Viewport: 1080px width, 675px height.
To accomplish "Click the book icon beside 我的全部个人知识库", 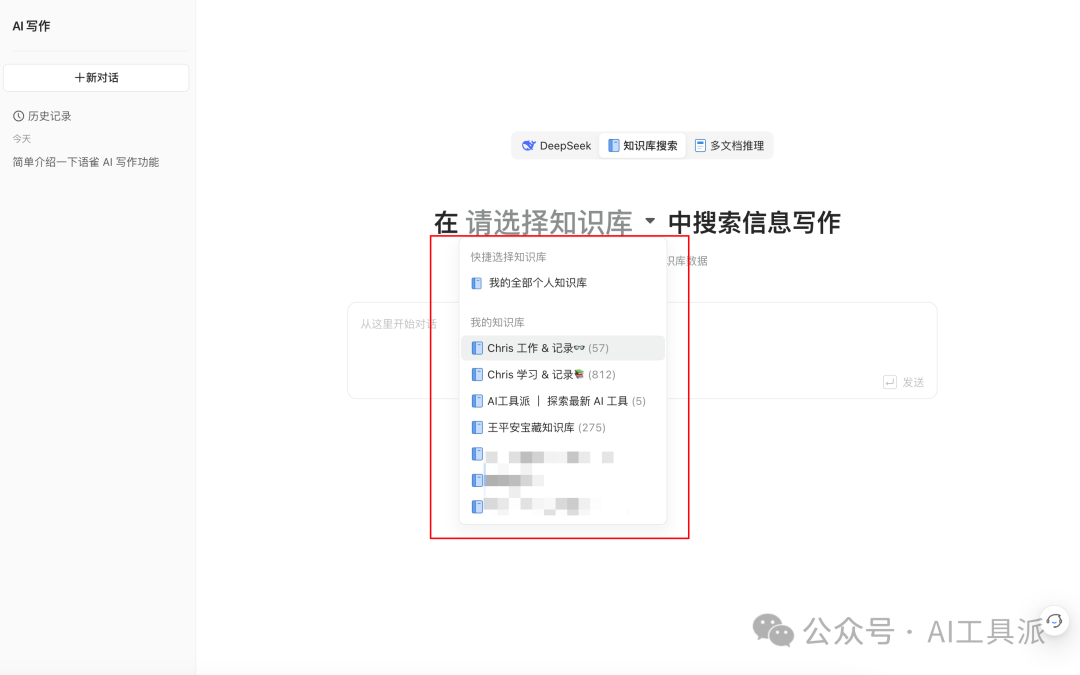I will click(x=476, y=283).
